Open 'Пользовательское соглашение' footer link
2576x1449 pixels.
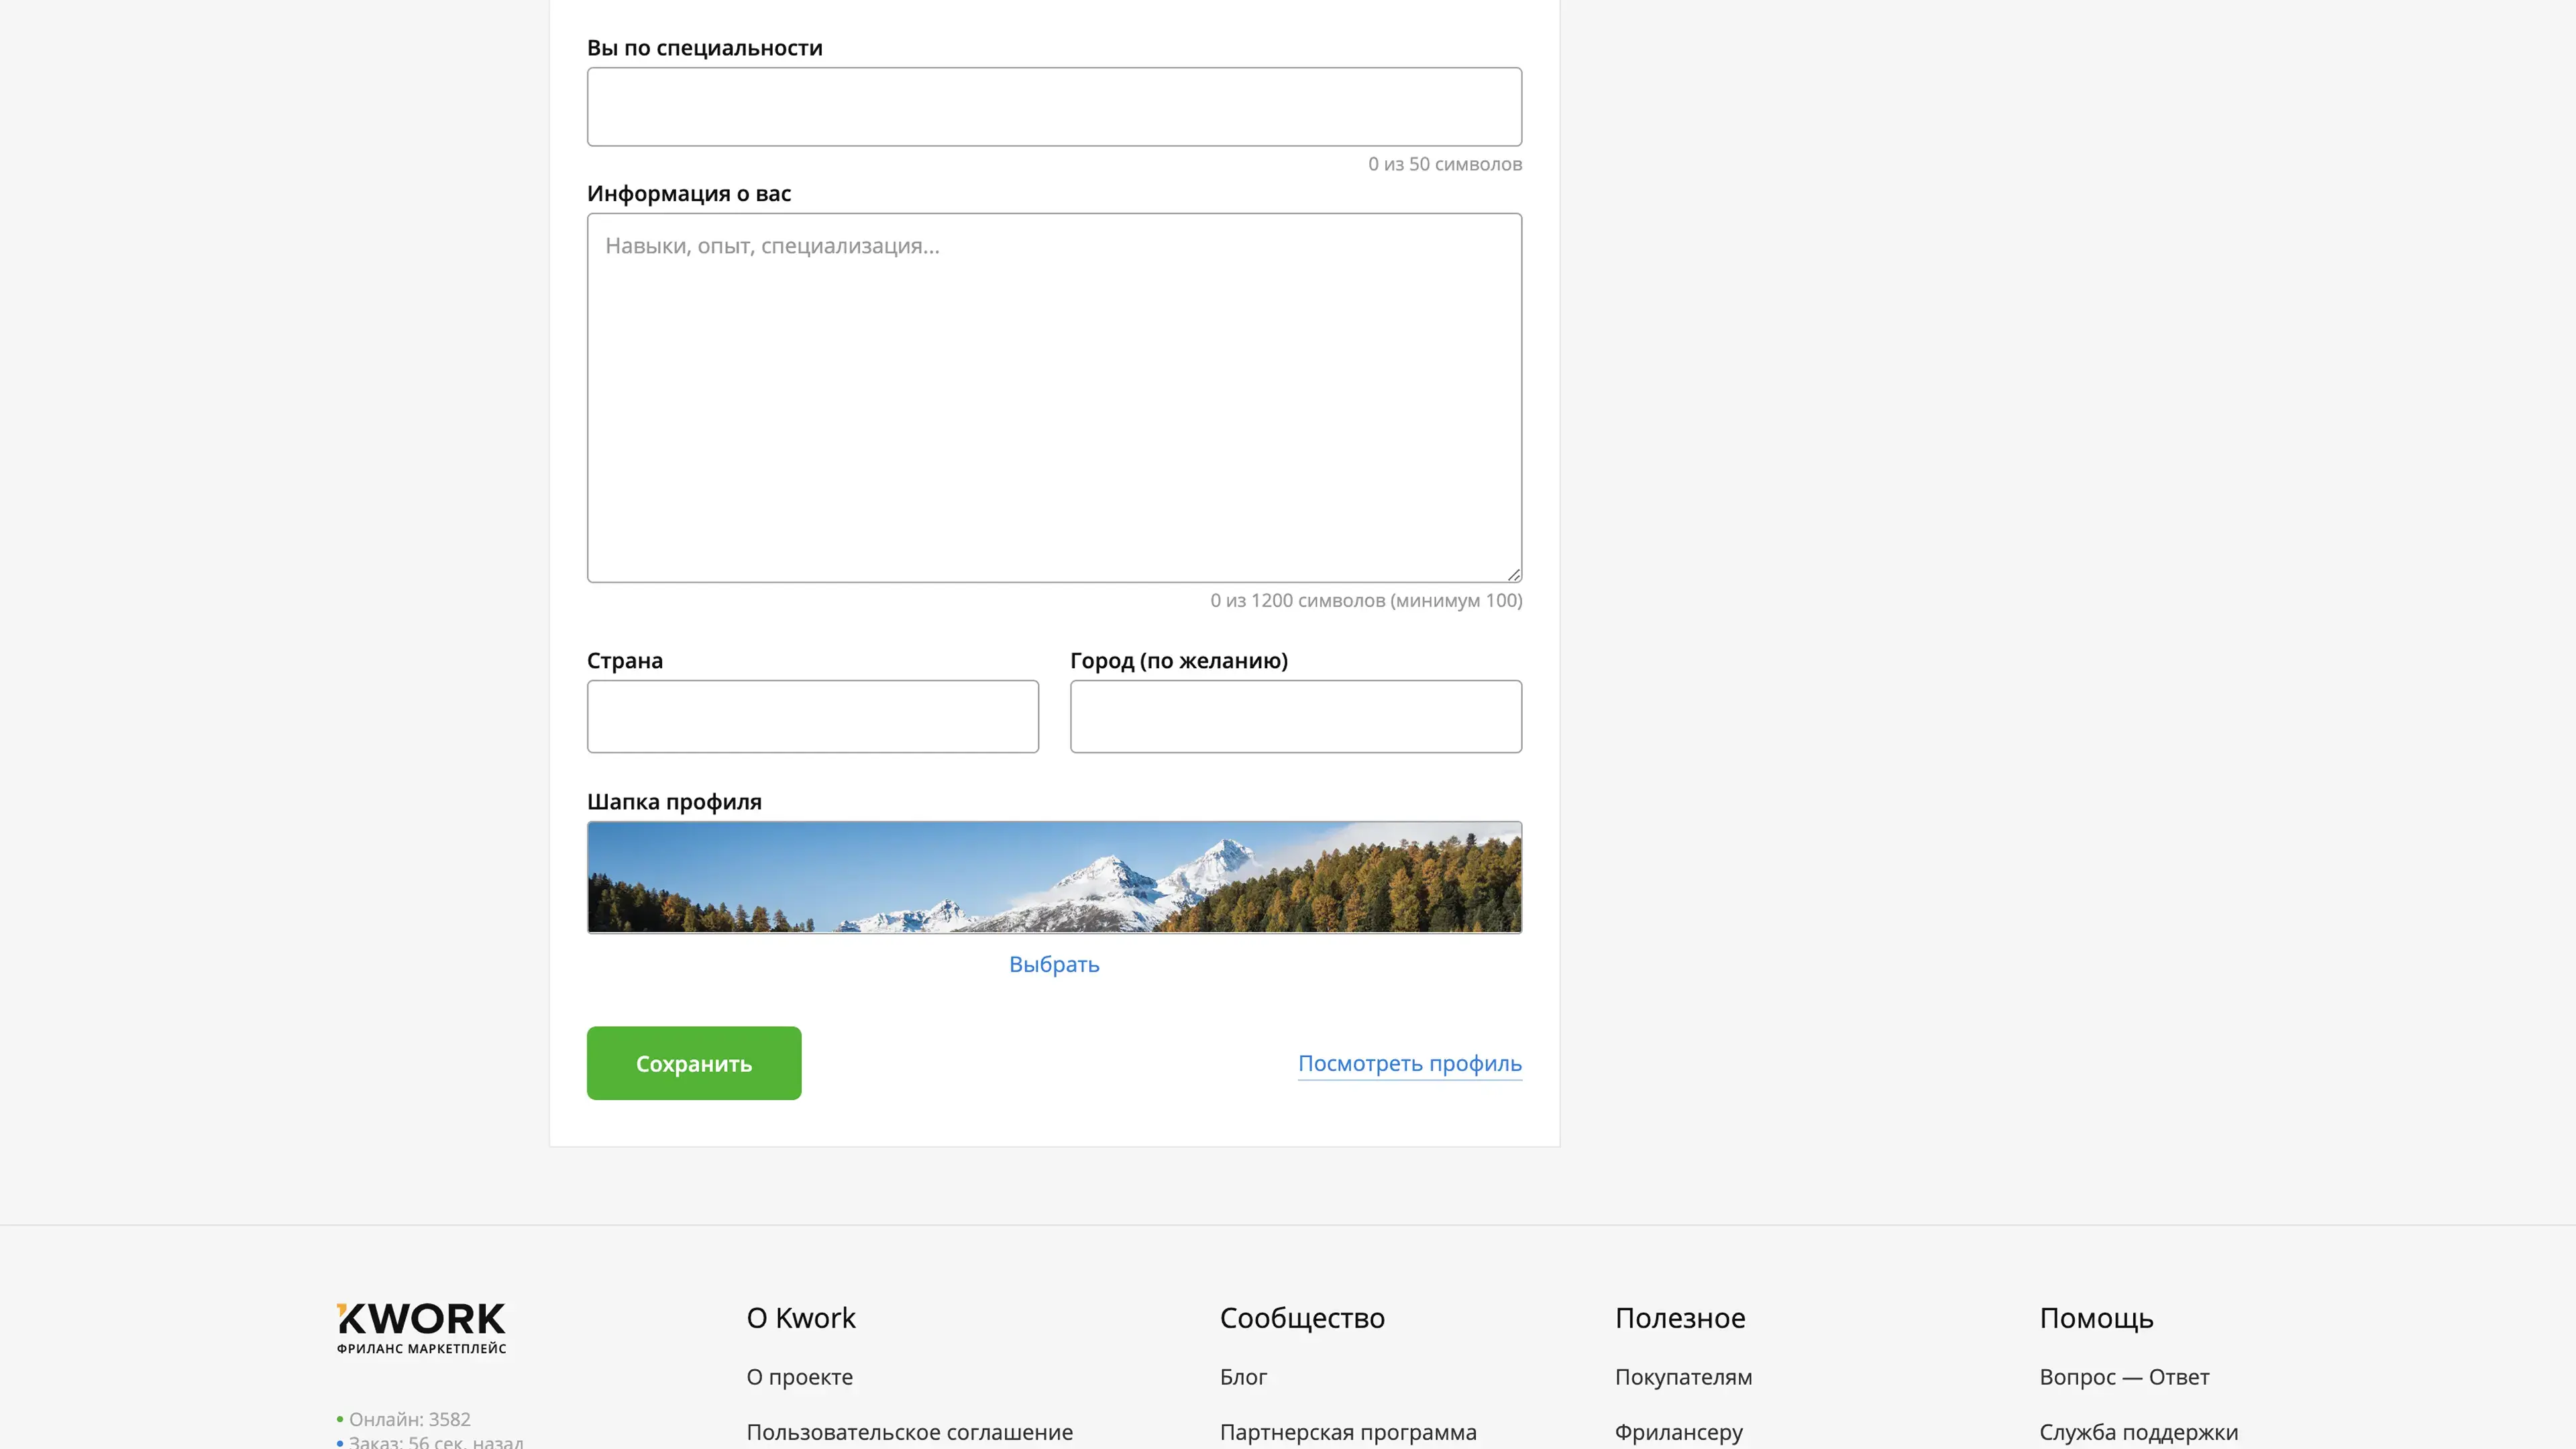tap(909, 1432)
